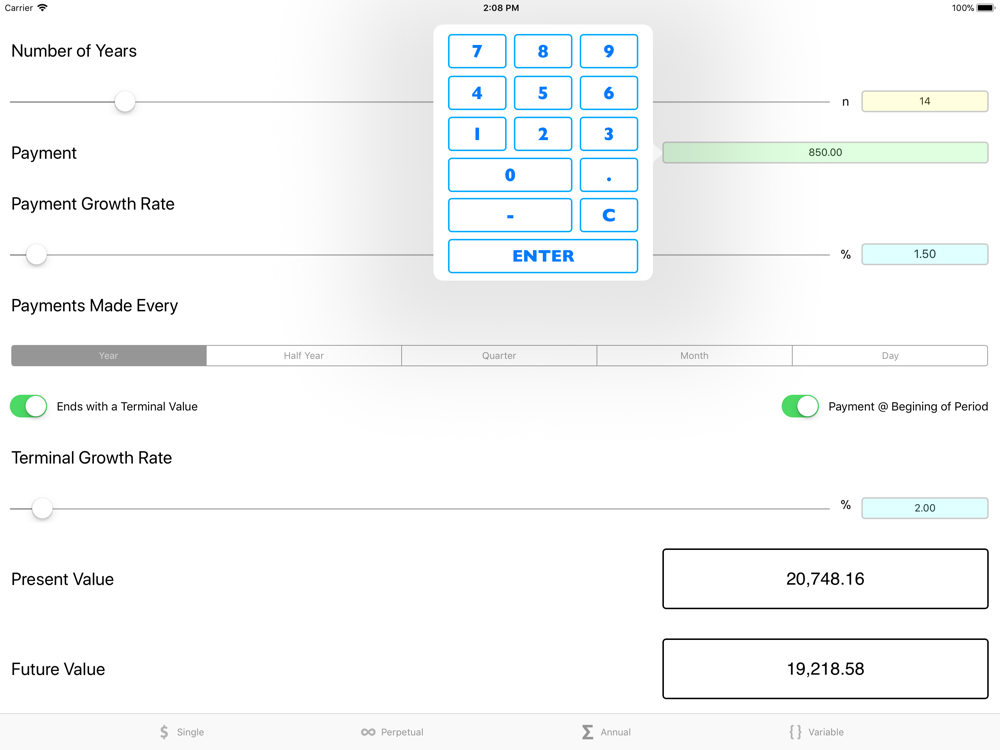
Task: Tap the Terminal Growth Rate percent field
Action: point(924,508)
